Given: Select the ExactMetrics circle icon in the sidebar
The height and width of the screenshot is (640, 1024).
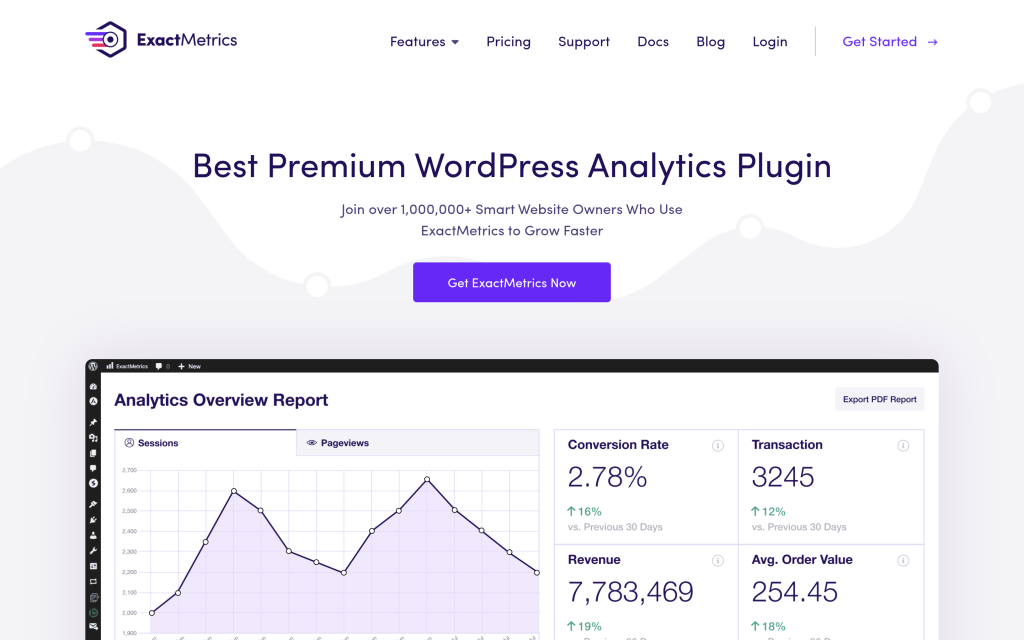Looking at the screenshot, I should click(93, 401).
